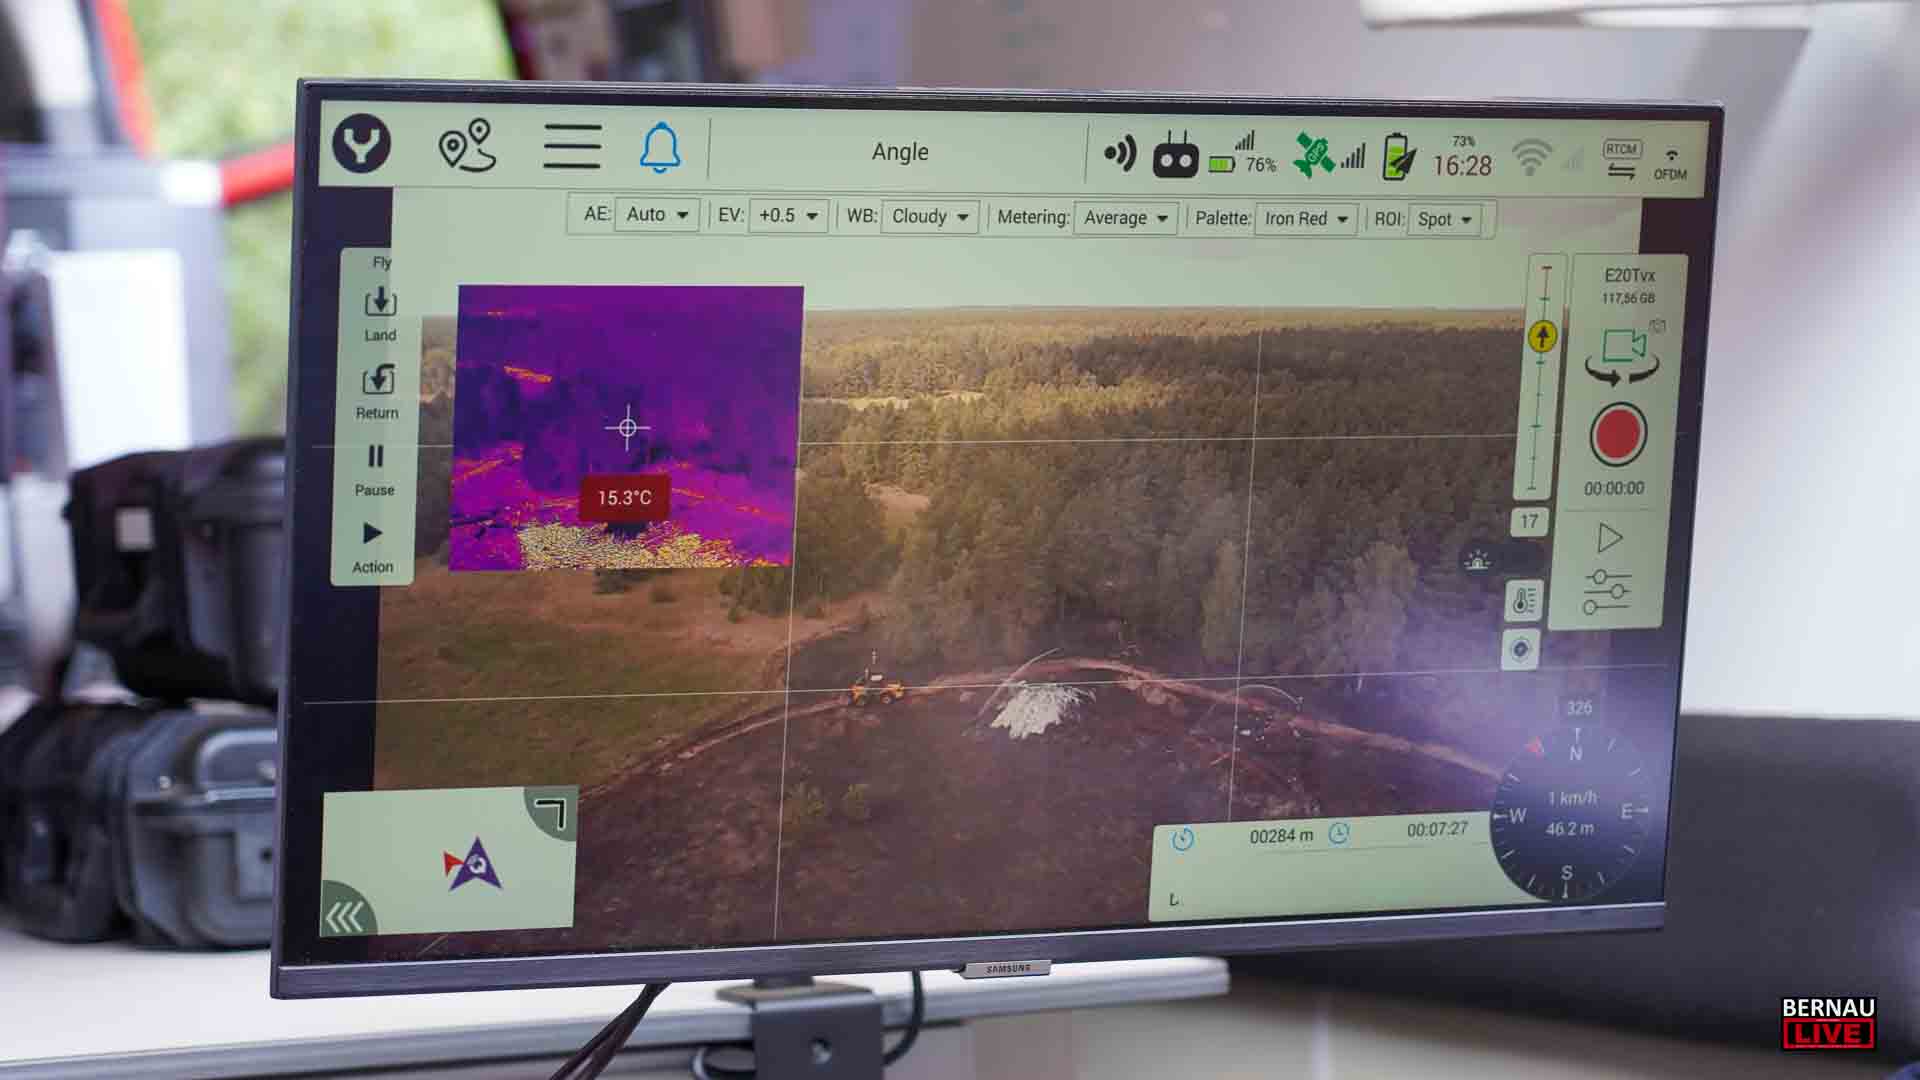Click the notification bell icon
The width and height of the screenshot is (1920, 1080).
(660, 149)
